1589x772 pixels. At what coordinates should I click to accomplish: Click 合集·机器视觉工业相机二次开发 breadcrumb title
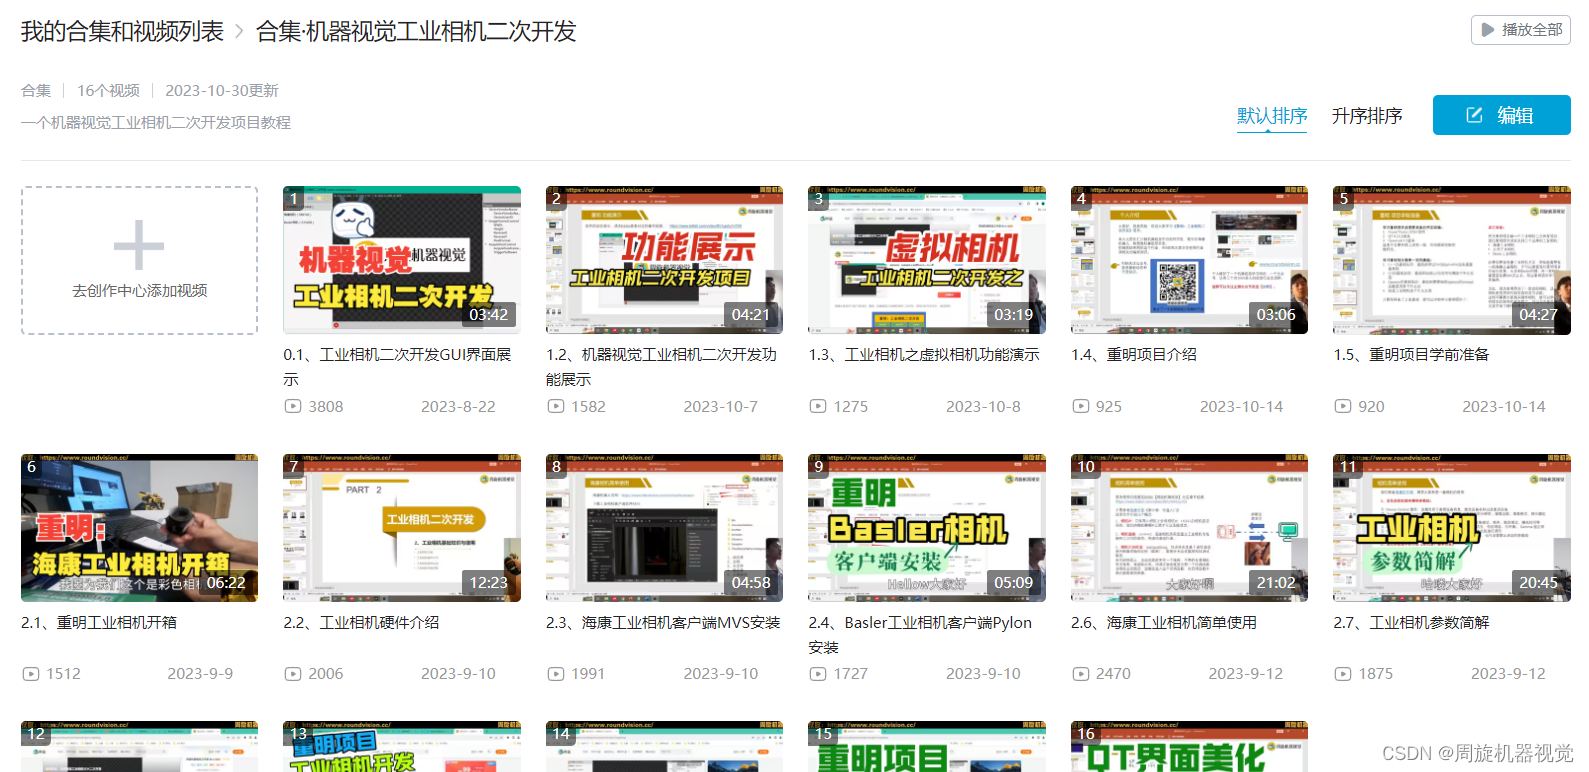416,31
